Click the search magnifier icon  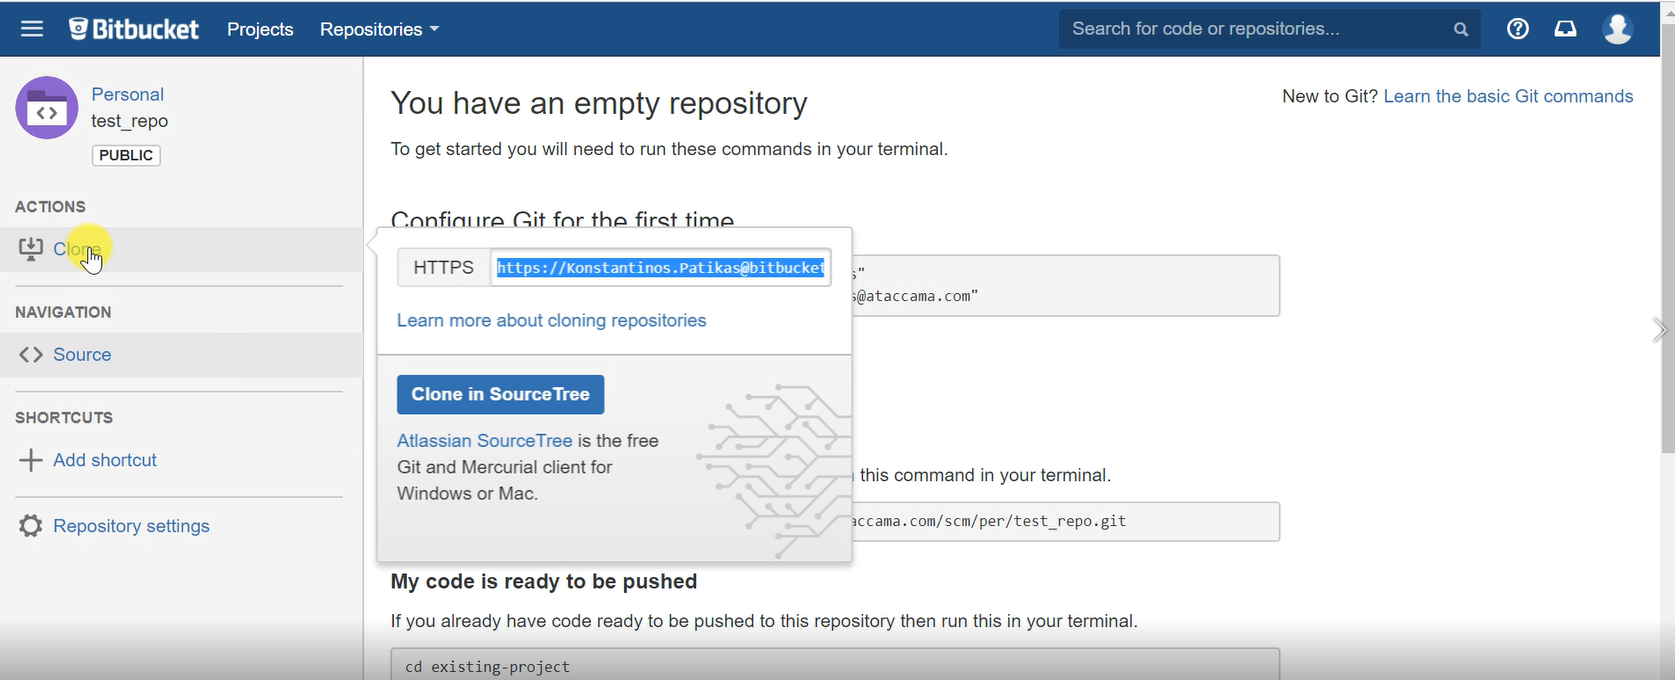(x=1460, y=30)
